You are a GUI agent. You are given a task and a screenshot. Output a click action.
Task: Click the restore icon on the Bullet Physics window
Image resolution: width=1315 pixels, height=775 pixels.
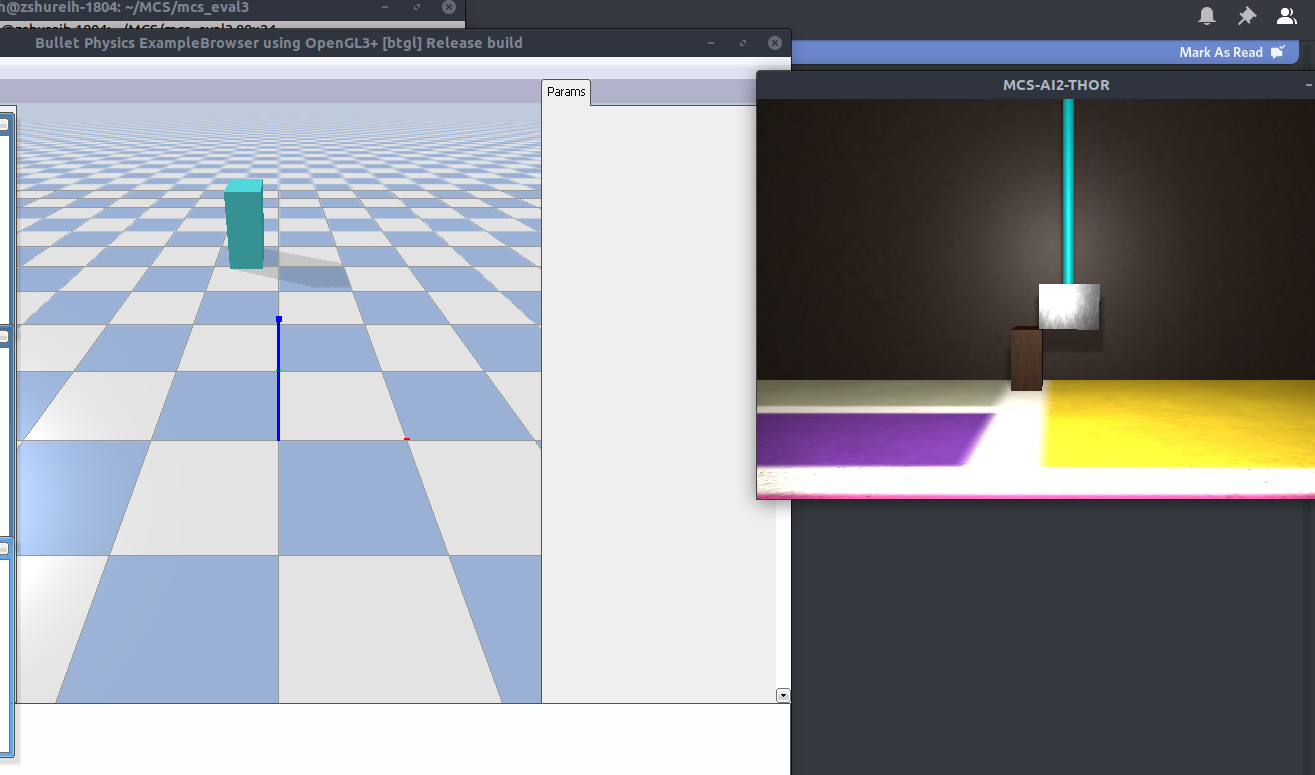click(x=742, y=43)
